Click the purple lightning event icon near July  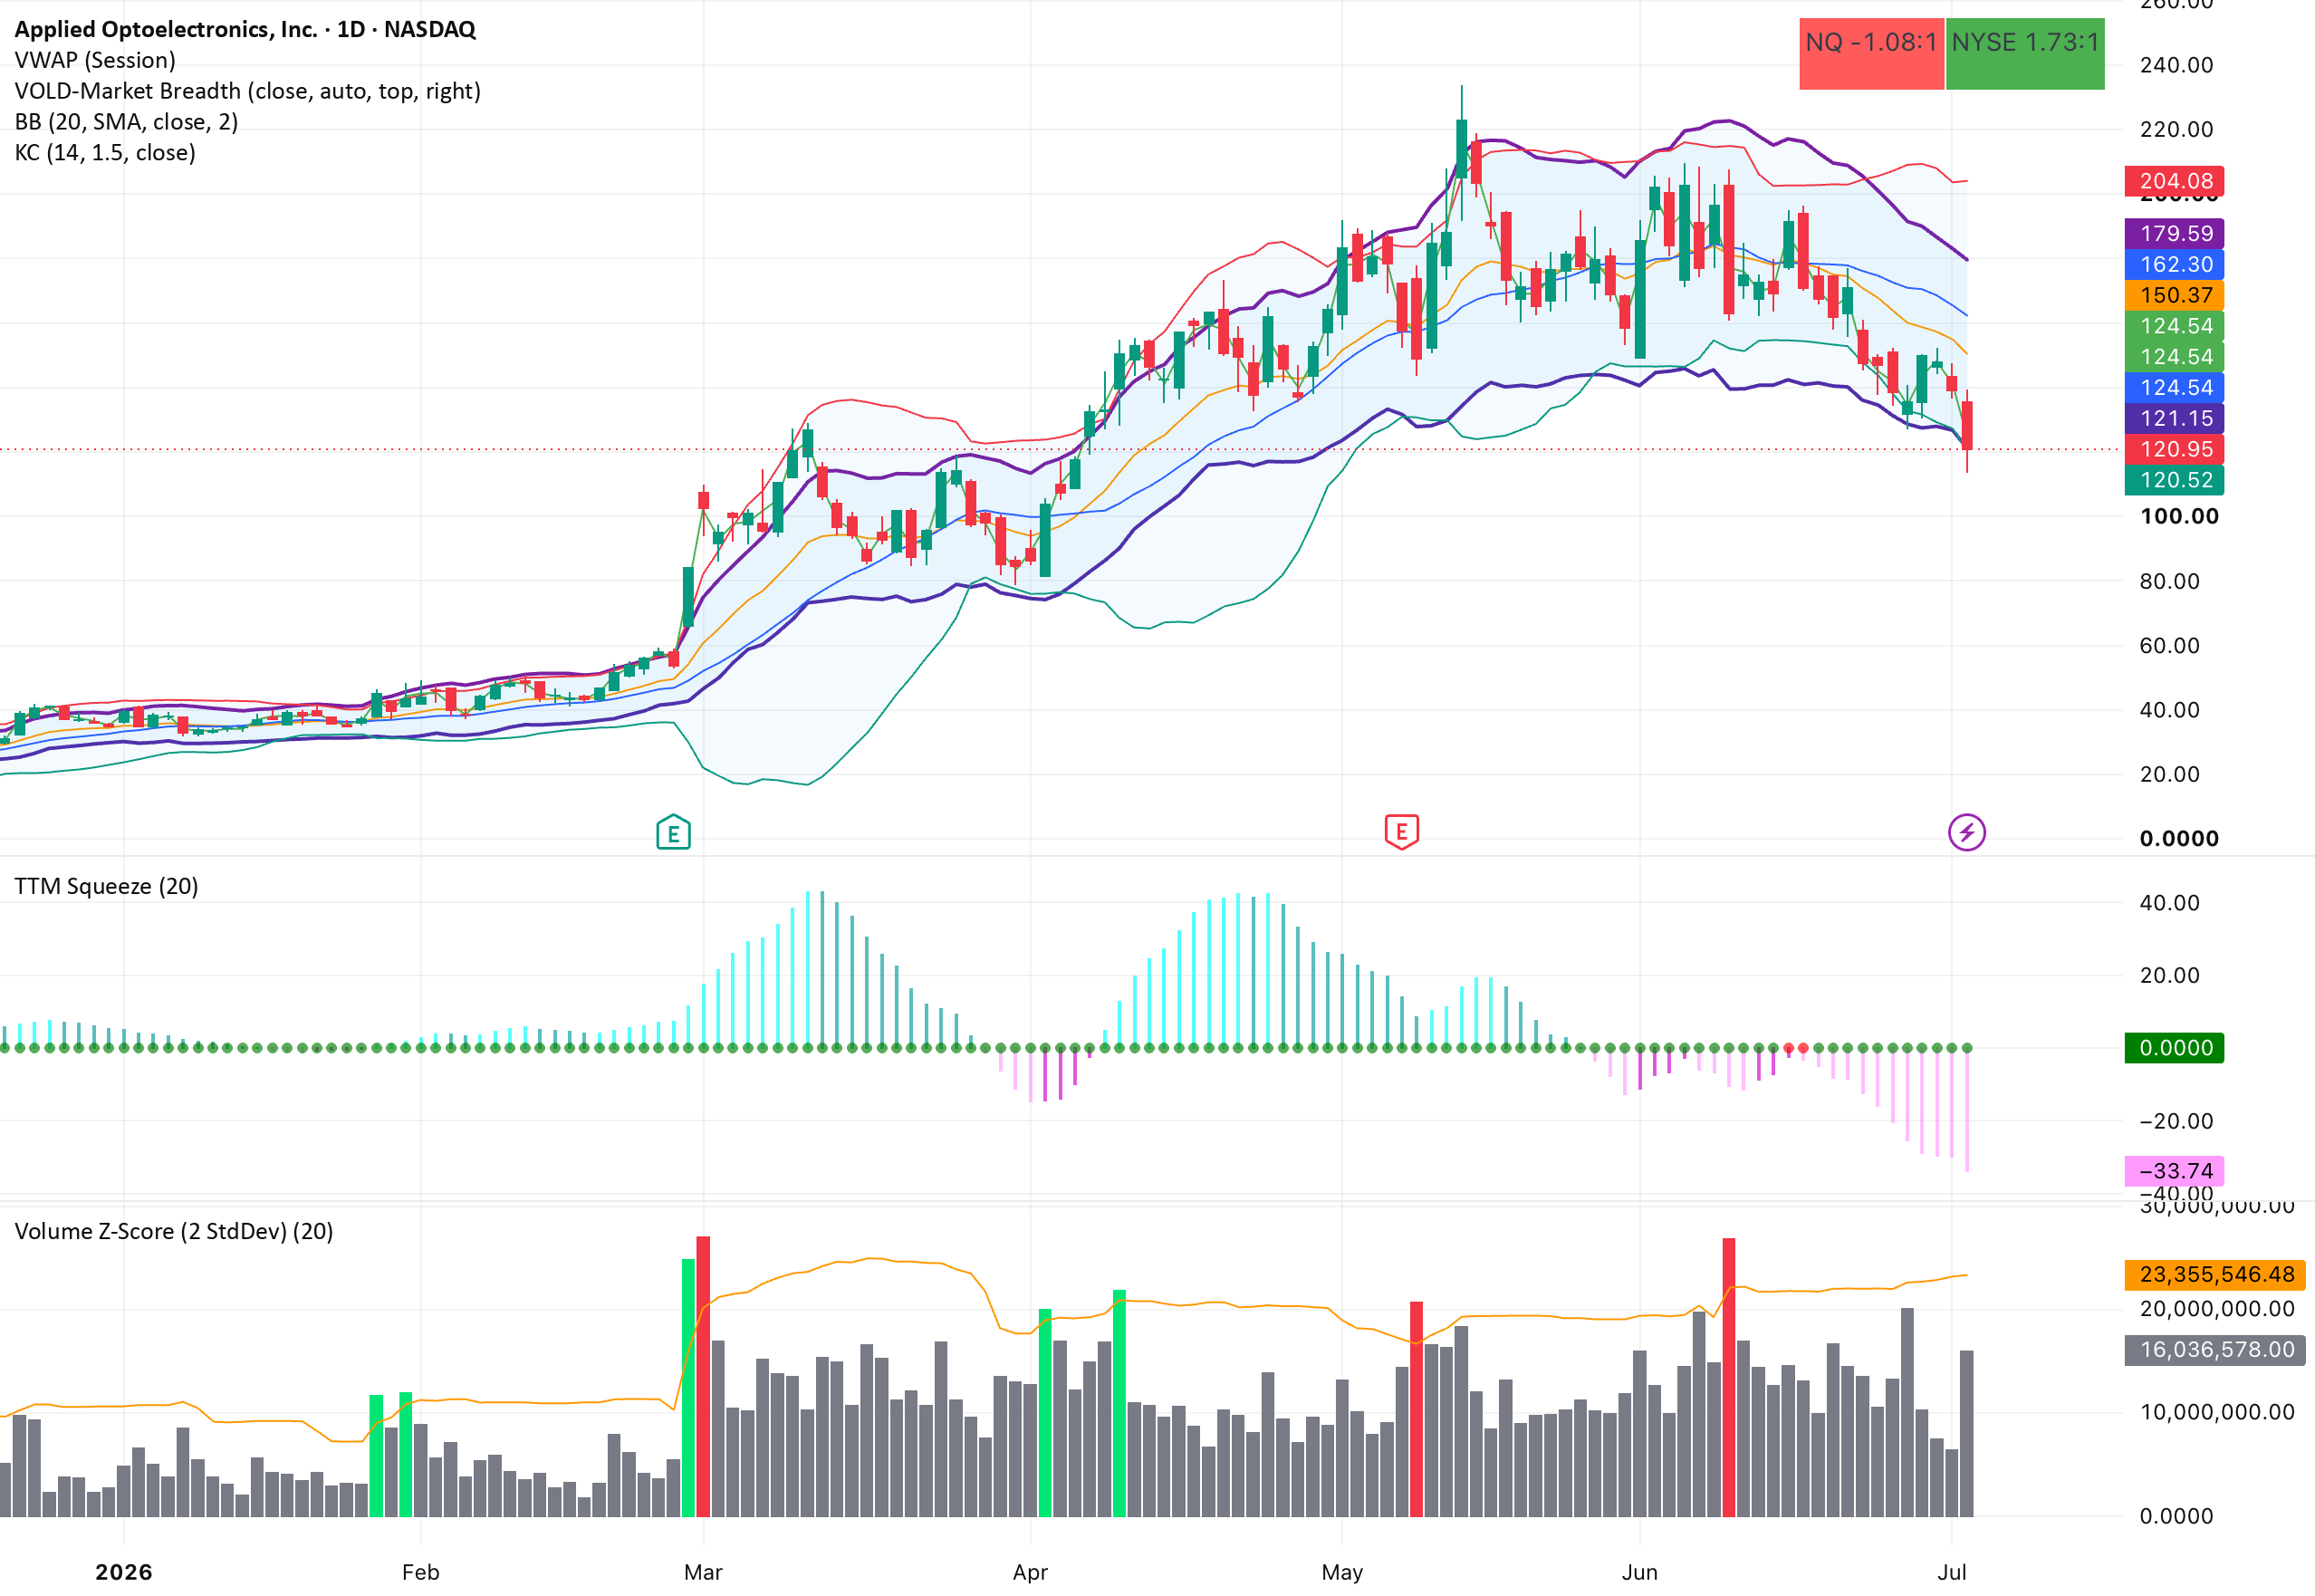tap(1966, 832)
